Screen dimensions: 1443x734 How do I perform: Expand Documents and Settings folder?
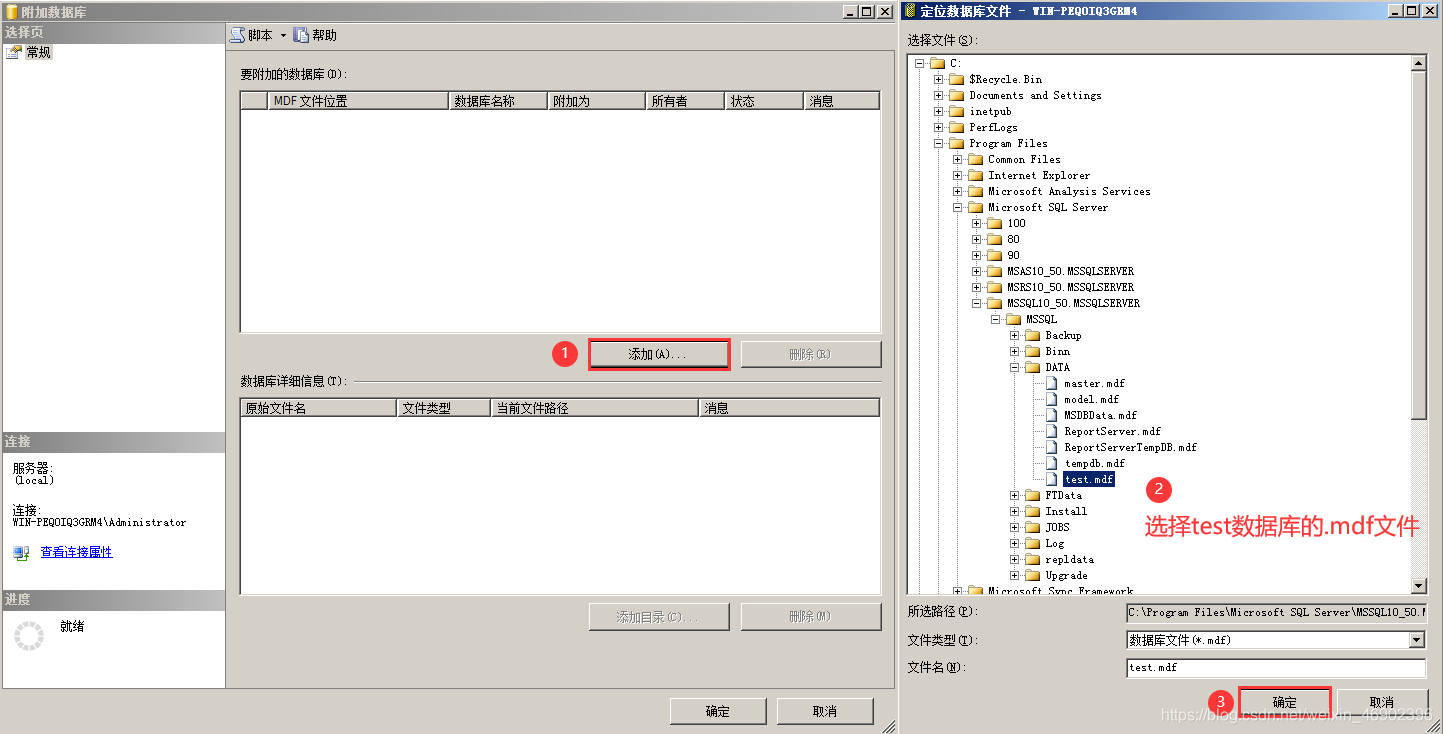click(939, 95)
